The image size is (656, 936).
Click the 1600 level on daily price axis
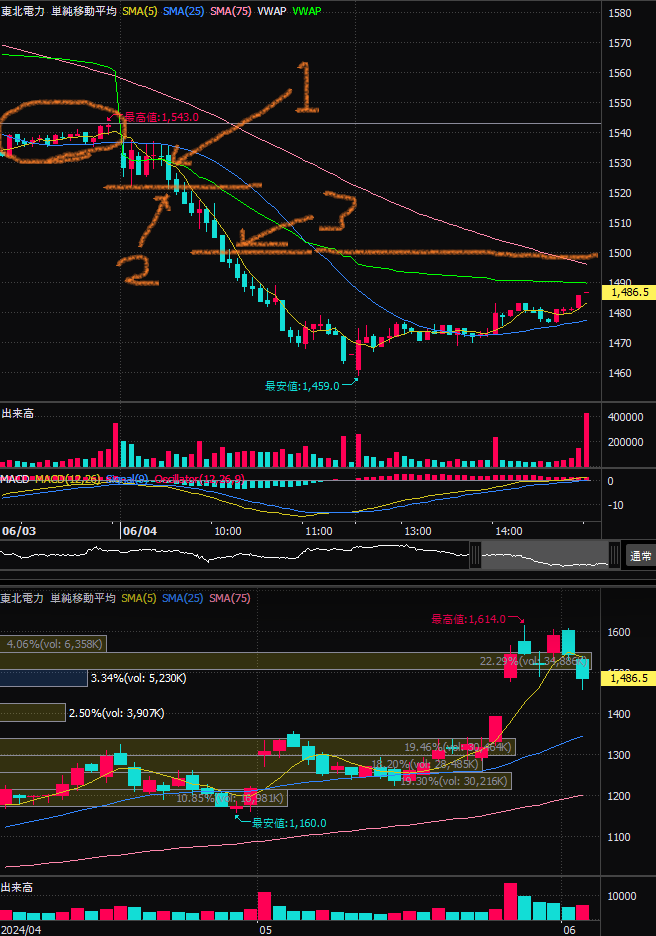619,632
